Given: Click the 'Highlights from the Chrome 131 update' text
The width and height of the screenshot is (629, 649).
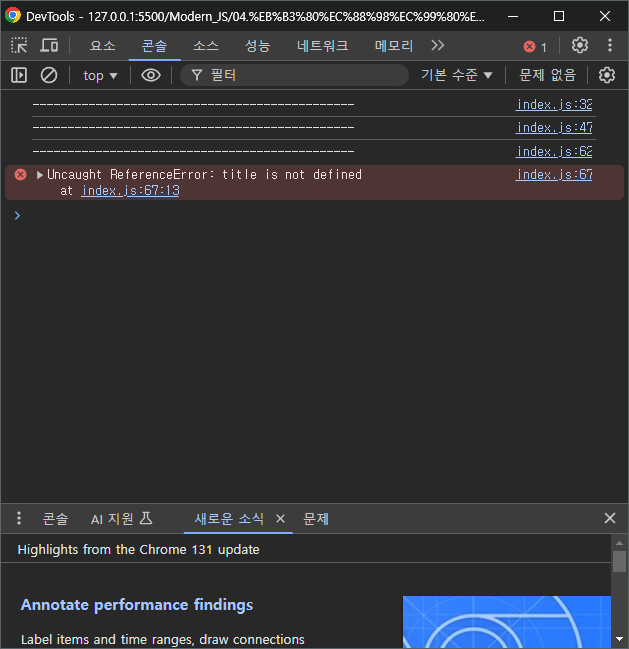Looking at the screenshot, I should [x=139, y=550].
